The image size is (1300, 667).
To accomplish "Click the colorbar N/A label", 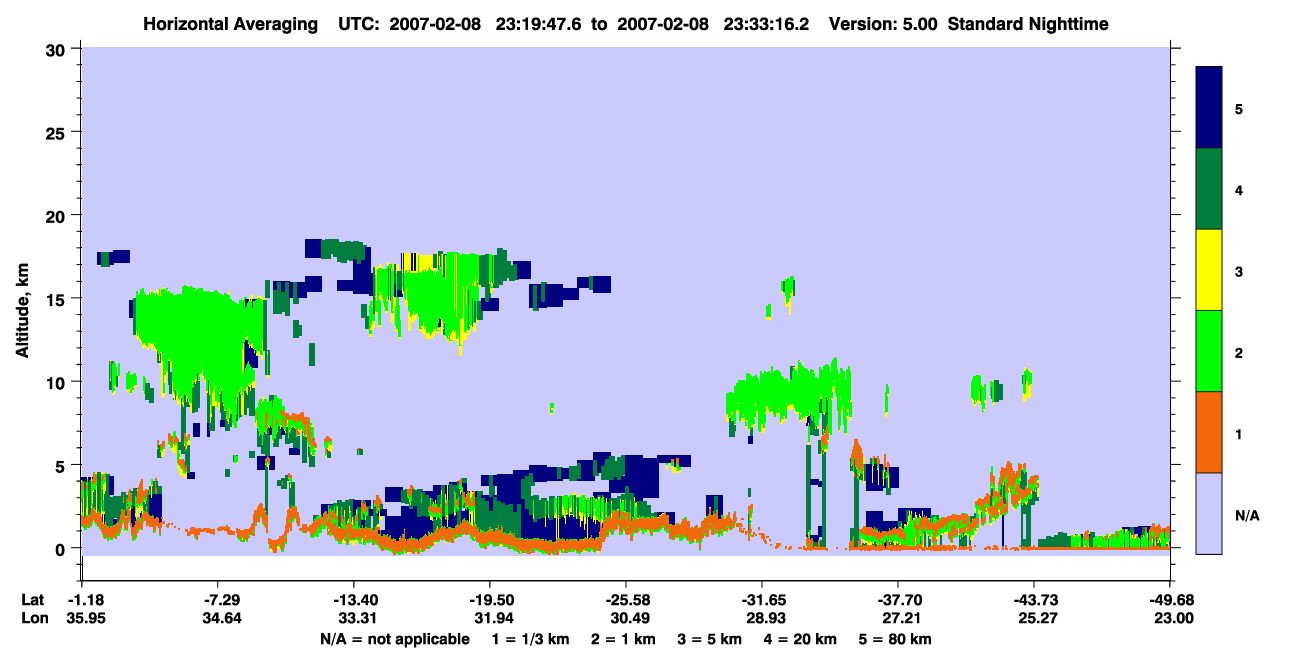I will pos(1246,515).
